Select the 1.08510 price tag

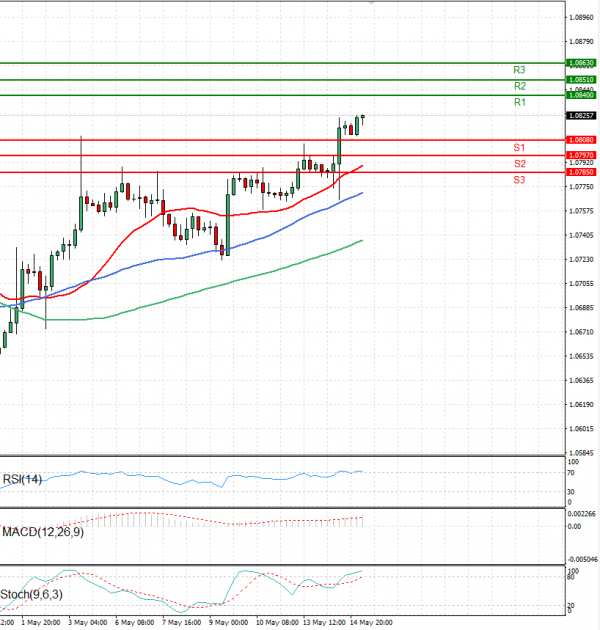[x=581, y=80]
